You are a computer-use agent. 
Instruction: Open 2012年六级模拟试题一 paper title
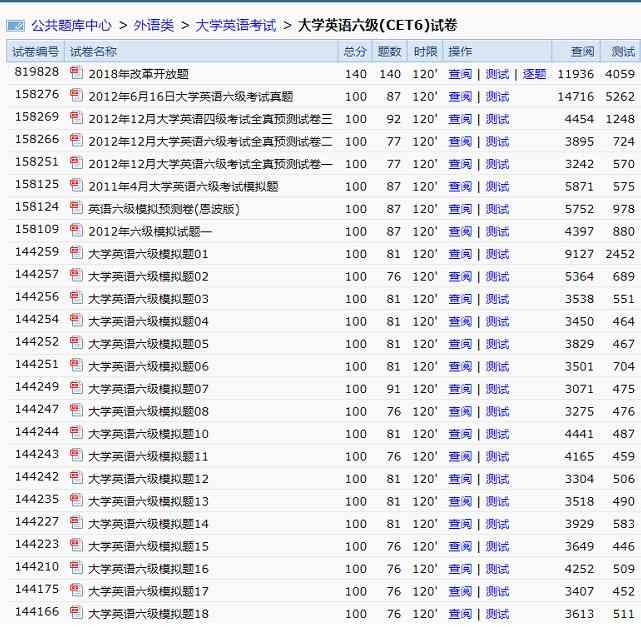[150, 232]
